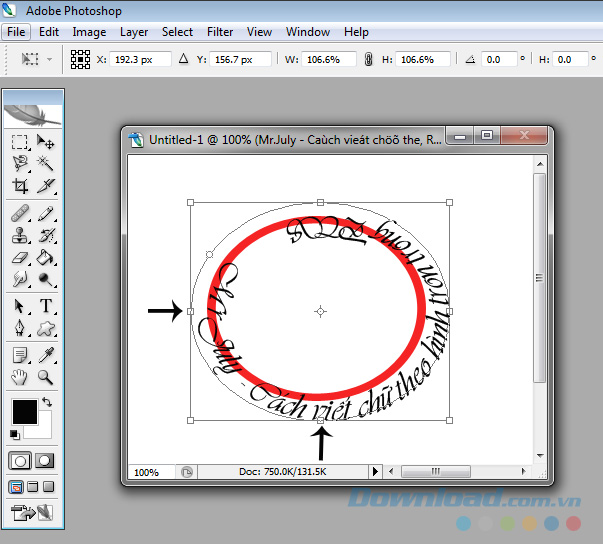Click the swap foreground and background colors arrow
The image size is (603, 544).
pos(47,402)
